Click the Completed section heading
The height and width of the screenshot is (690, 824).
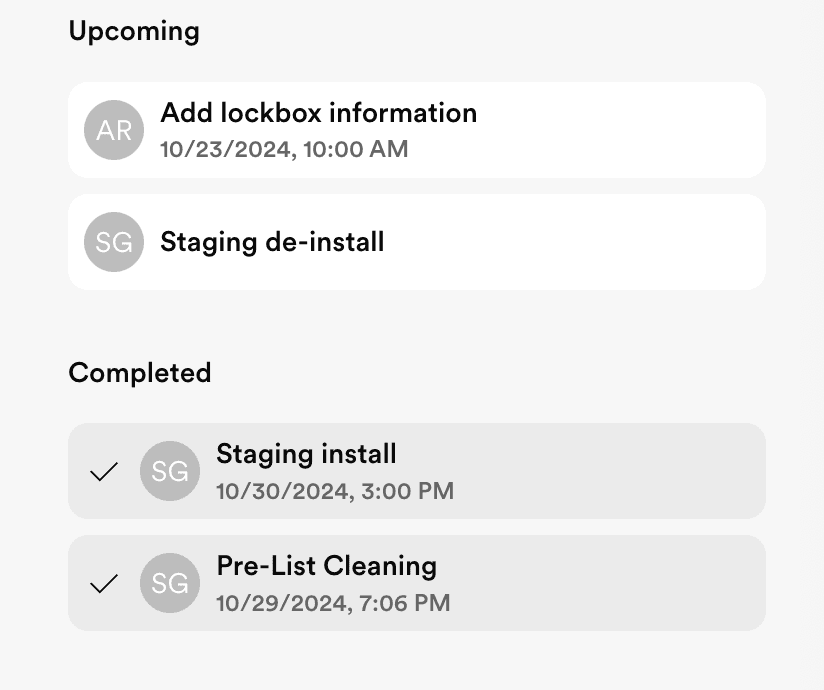[x=139, y=373]
